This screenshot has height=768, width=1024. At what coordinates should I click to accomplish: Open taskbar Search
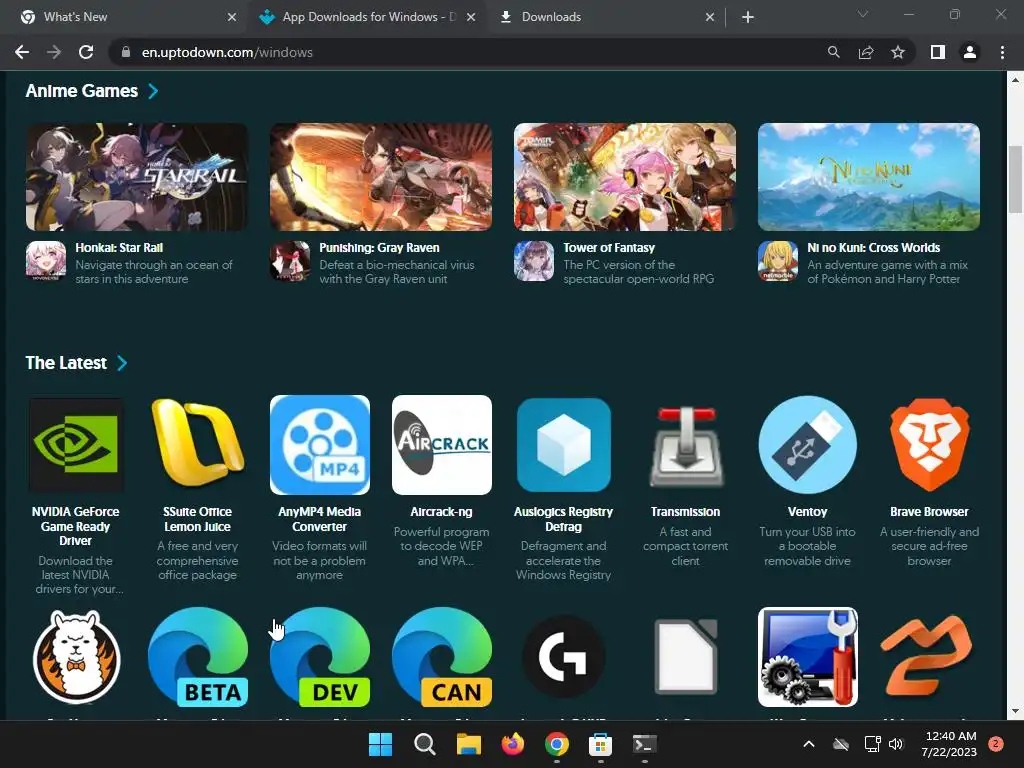click(x=424, y=744)
